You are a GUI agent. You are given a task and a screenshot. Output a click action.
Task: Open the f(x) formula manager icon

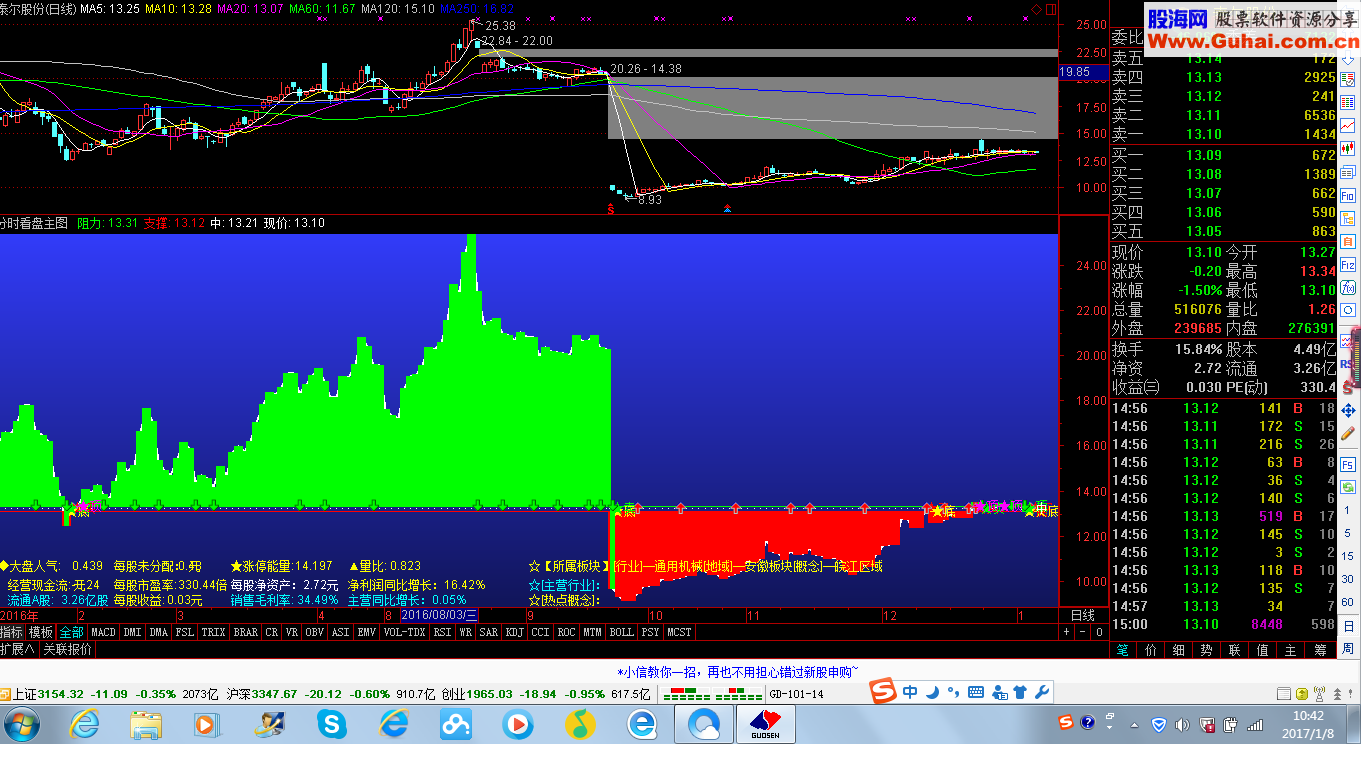pyautogui.click(x=1348, y=287)
